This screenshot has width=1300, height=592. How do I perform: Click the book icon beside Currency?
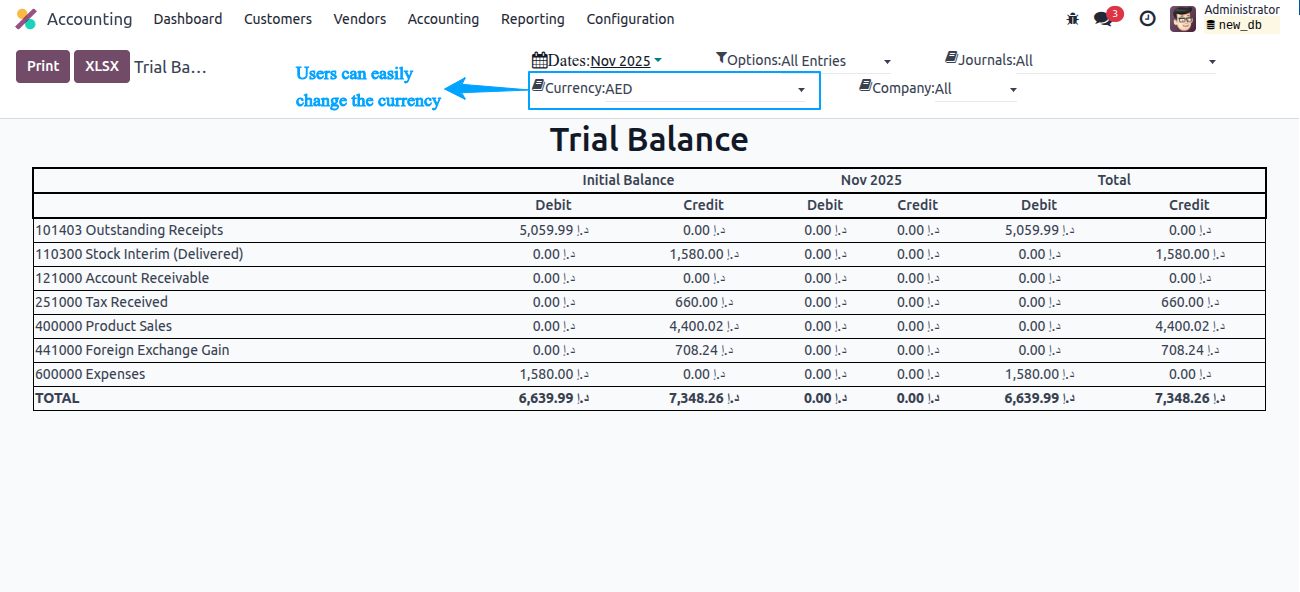coord(538,86)
